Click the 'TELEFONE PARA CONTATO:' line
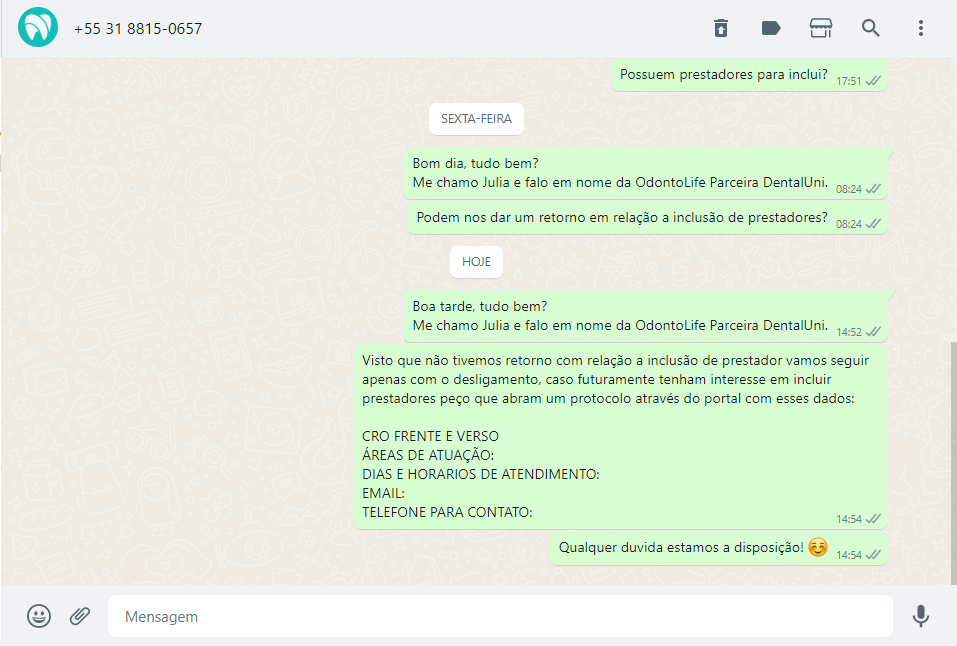The image size is (957, 646). (447, 512)
